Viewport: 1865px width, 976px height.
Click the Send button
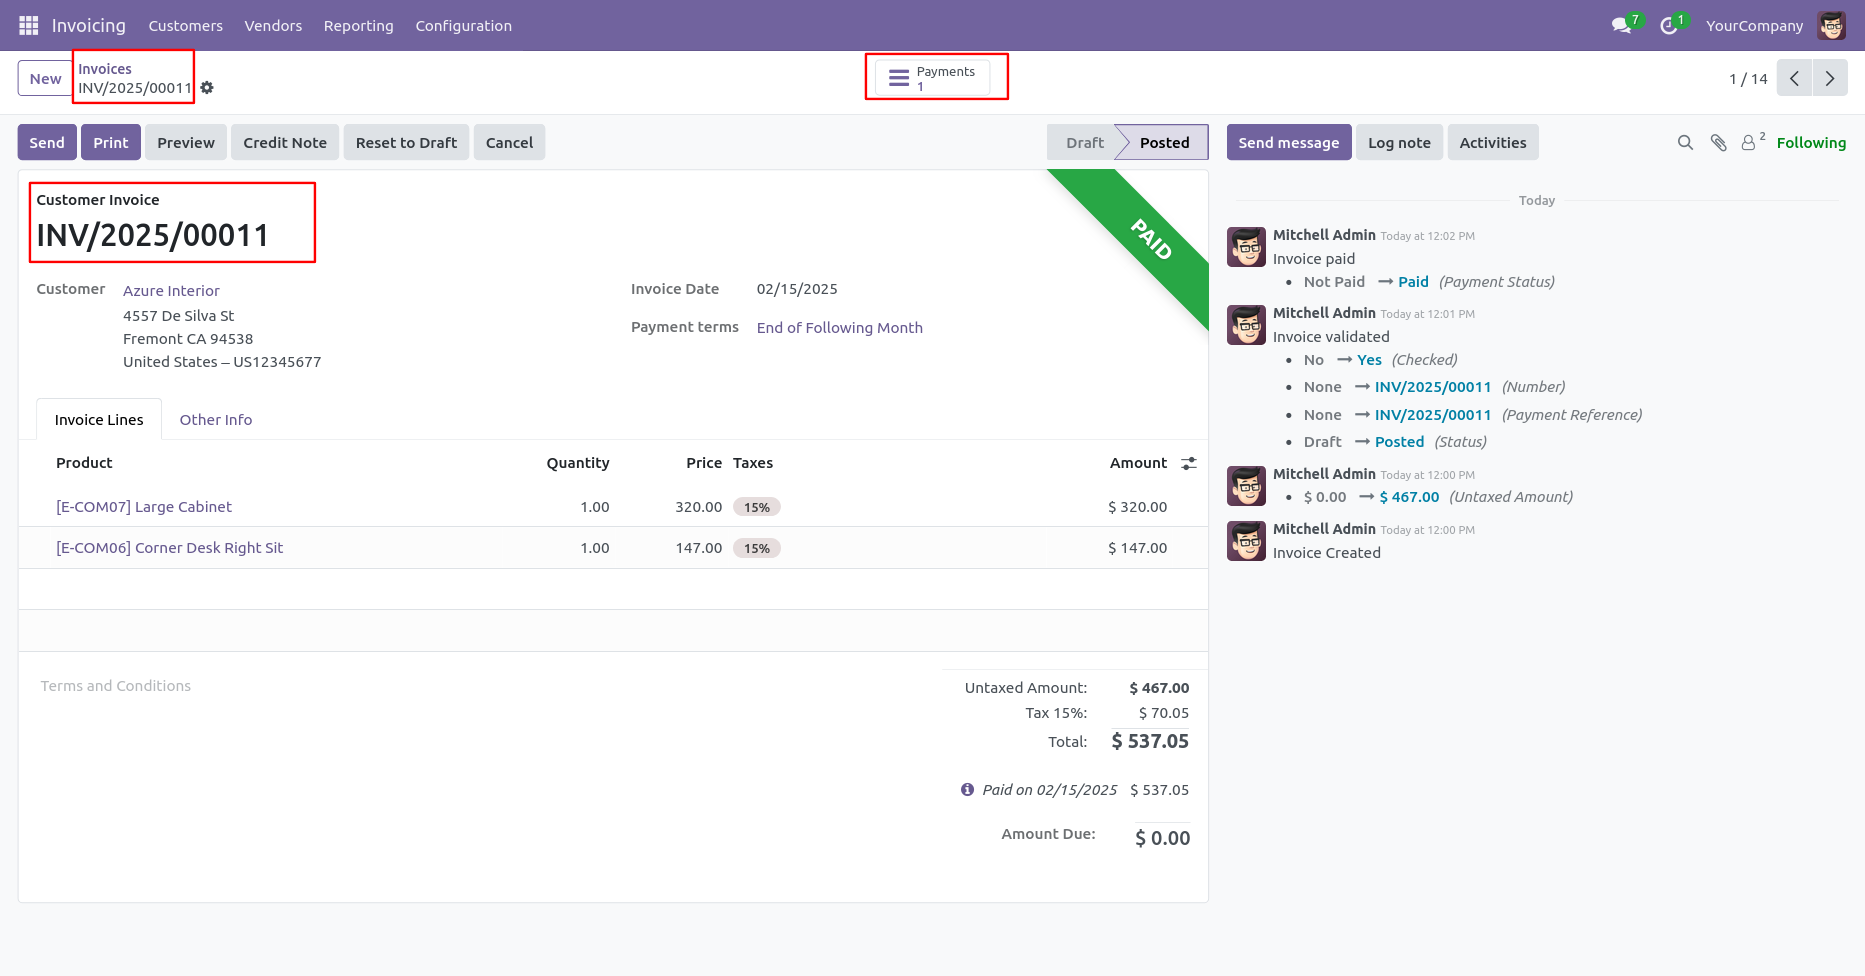(47, 142)
